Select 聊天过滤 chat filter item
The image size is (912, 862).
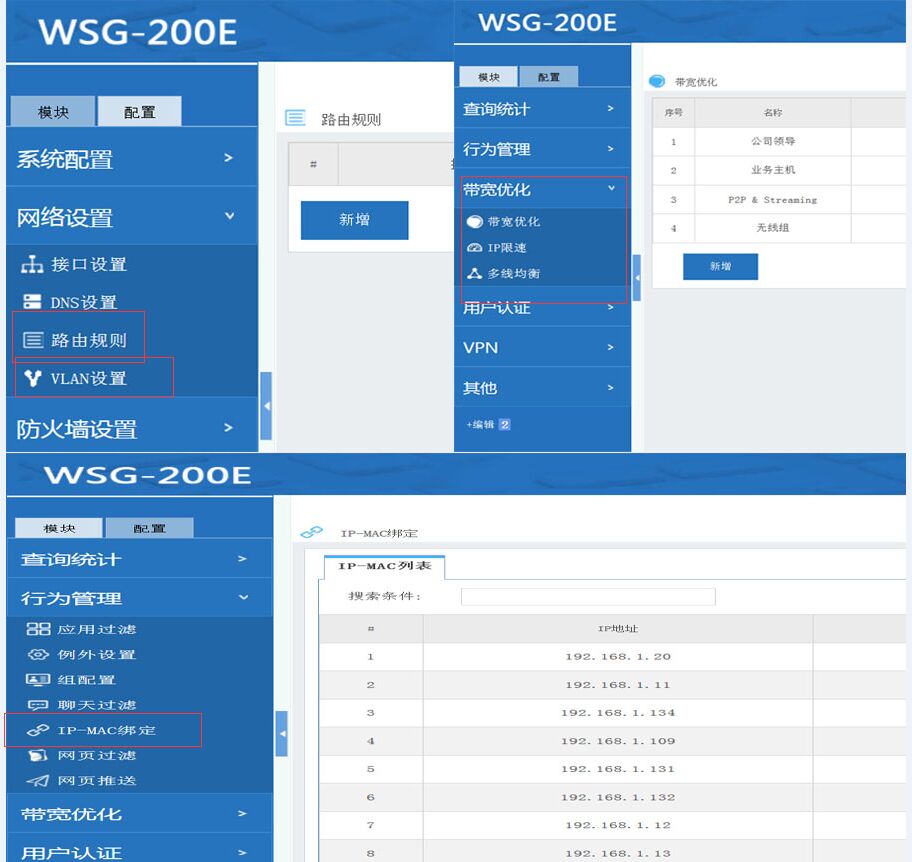pyautogui.click(x=96, y=705)
